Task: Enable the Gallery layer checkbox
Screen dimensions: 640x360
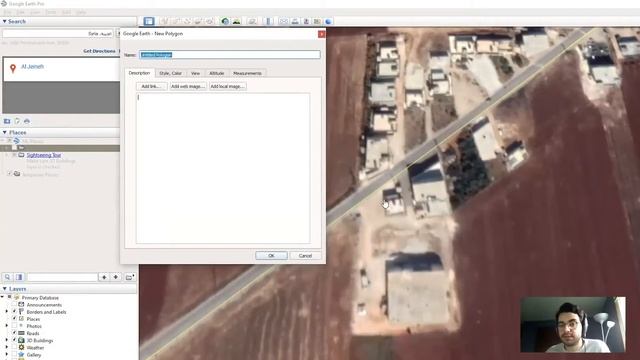Action: [x=14, y=355]
